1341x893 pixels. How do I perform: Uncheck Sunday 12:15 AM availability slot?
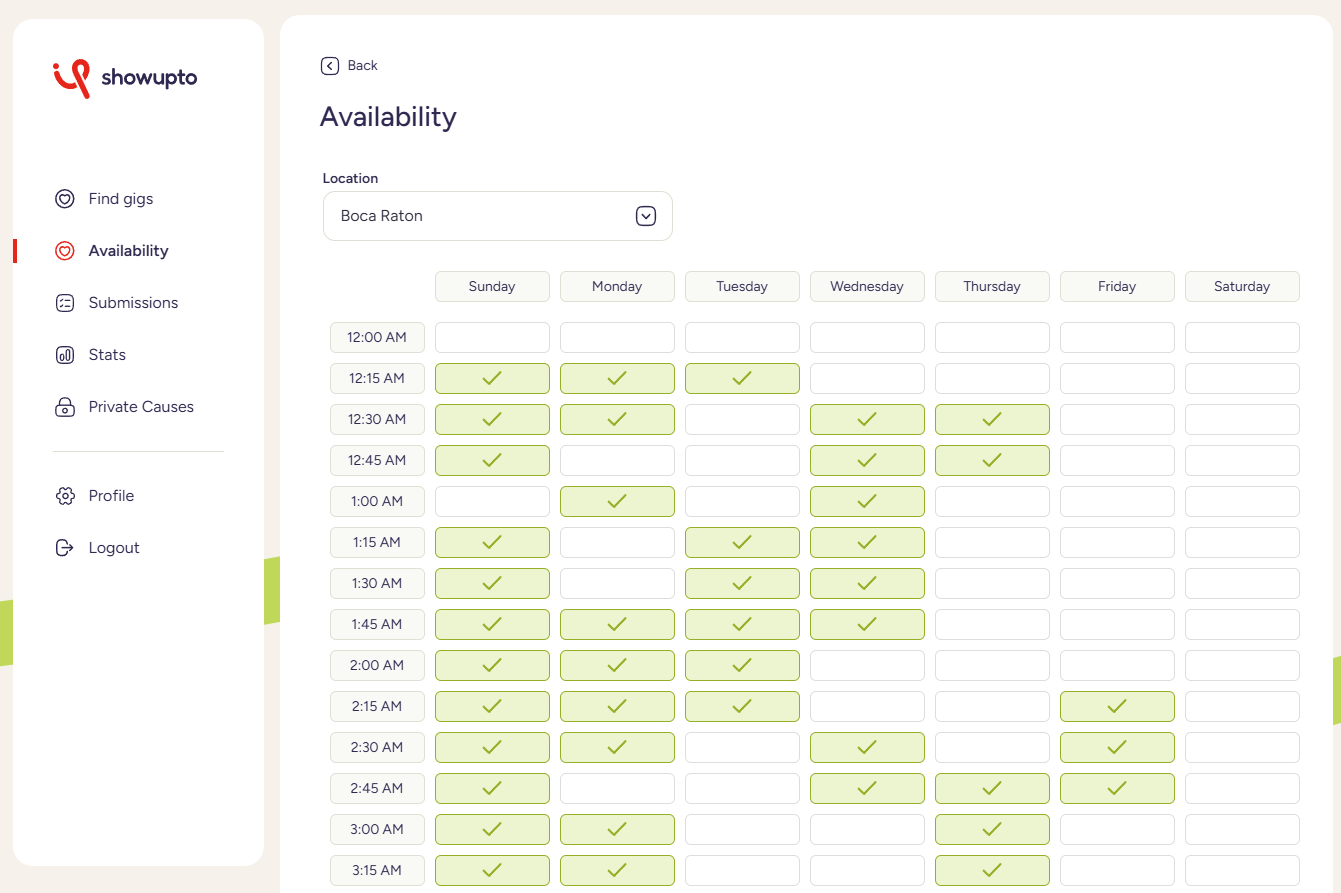pos(492,378)
